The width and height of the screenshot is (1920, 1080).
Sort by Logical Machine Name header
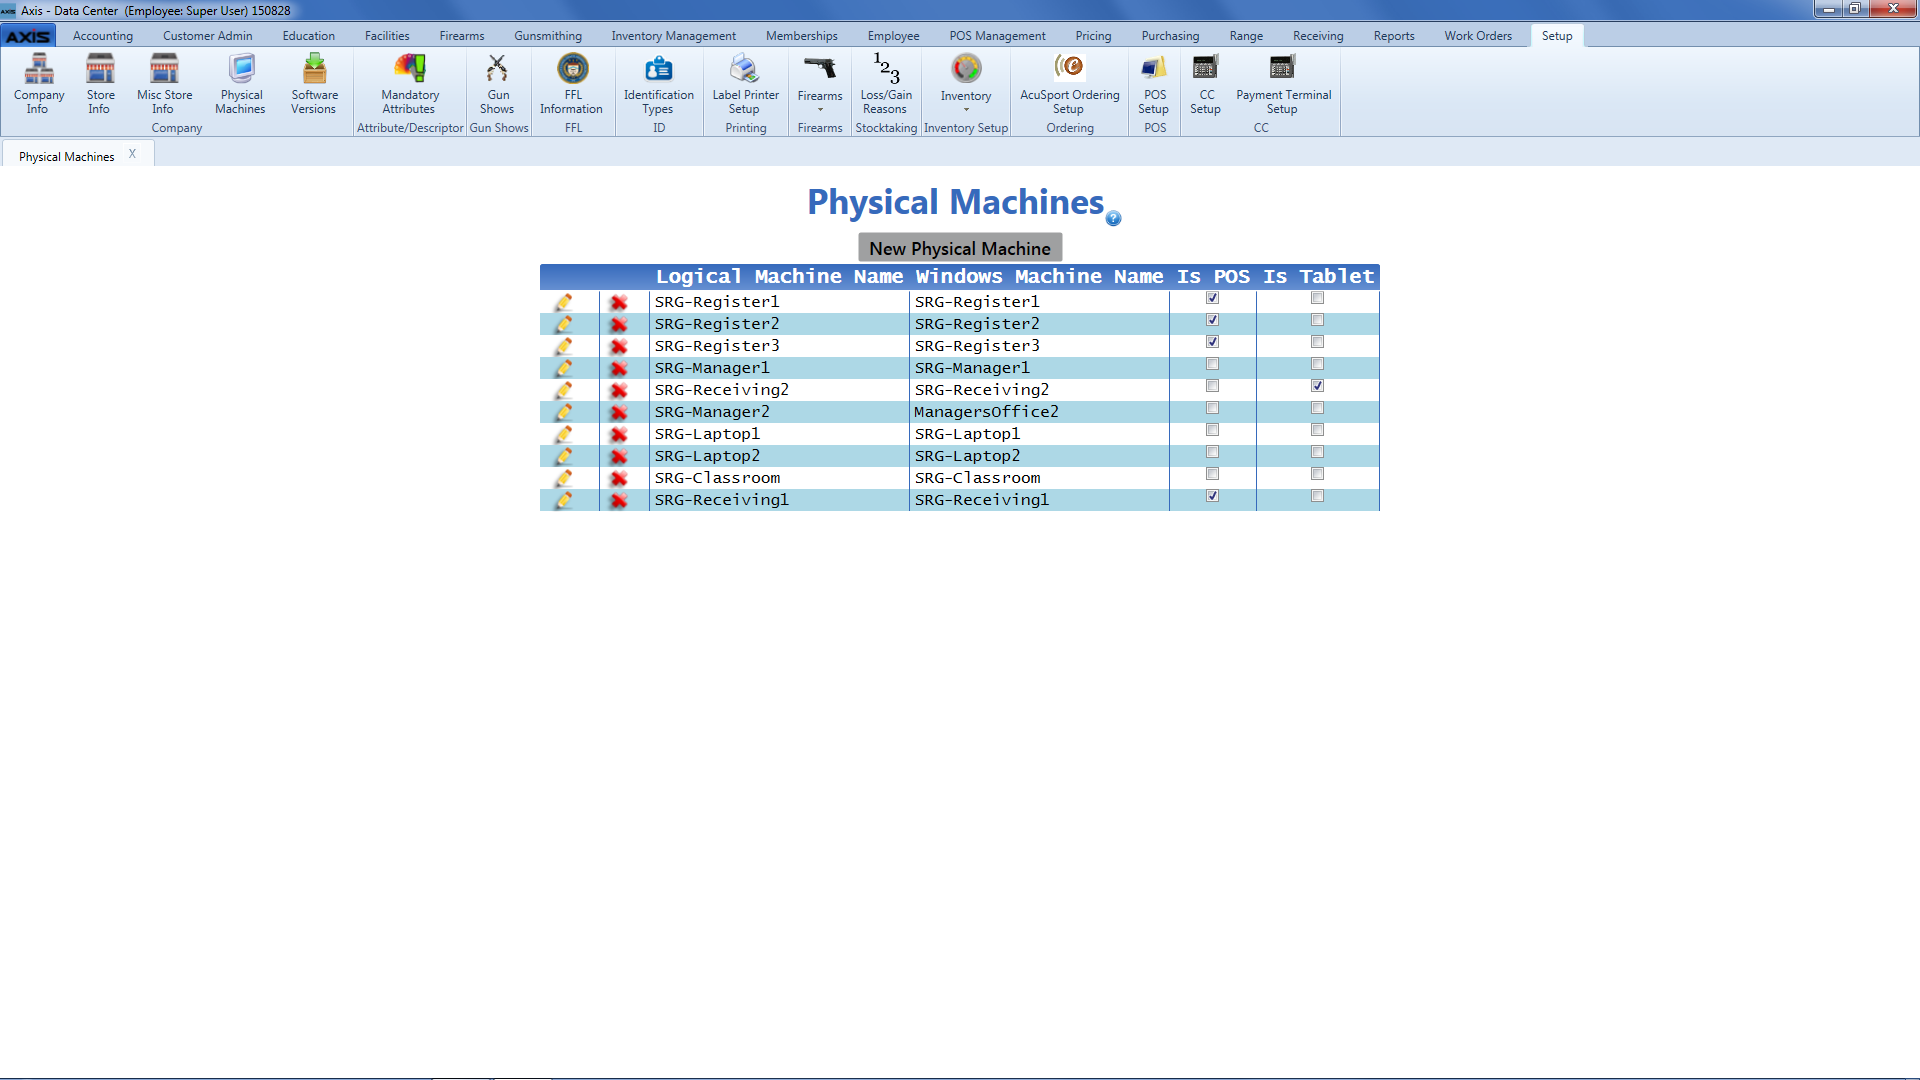click(779, 277)
